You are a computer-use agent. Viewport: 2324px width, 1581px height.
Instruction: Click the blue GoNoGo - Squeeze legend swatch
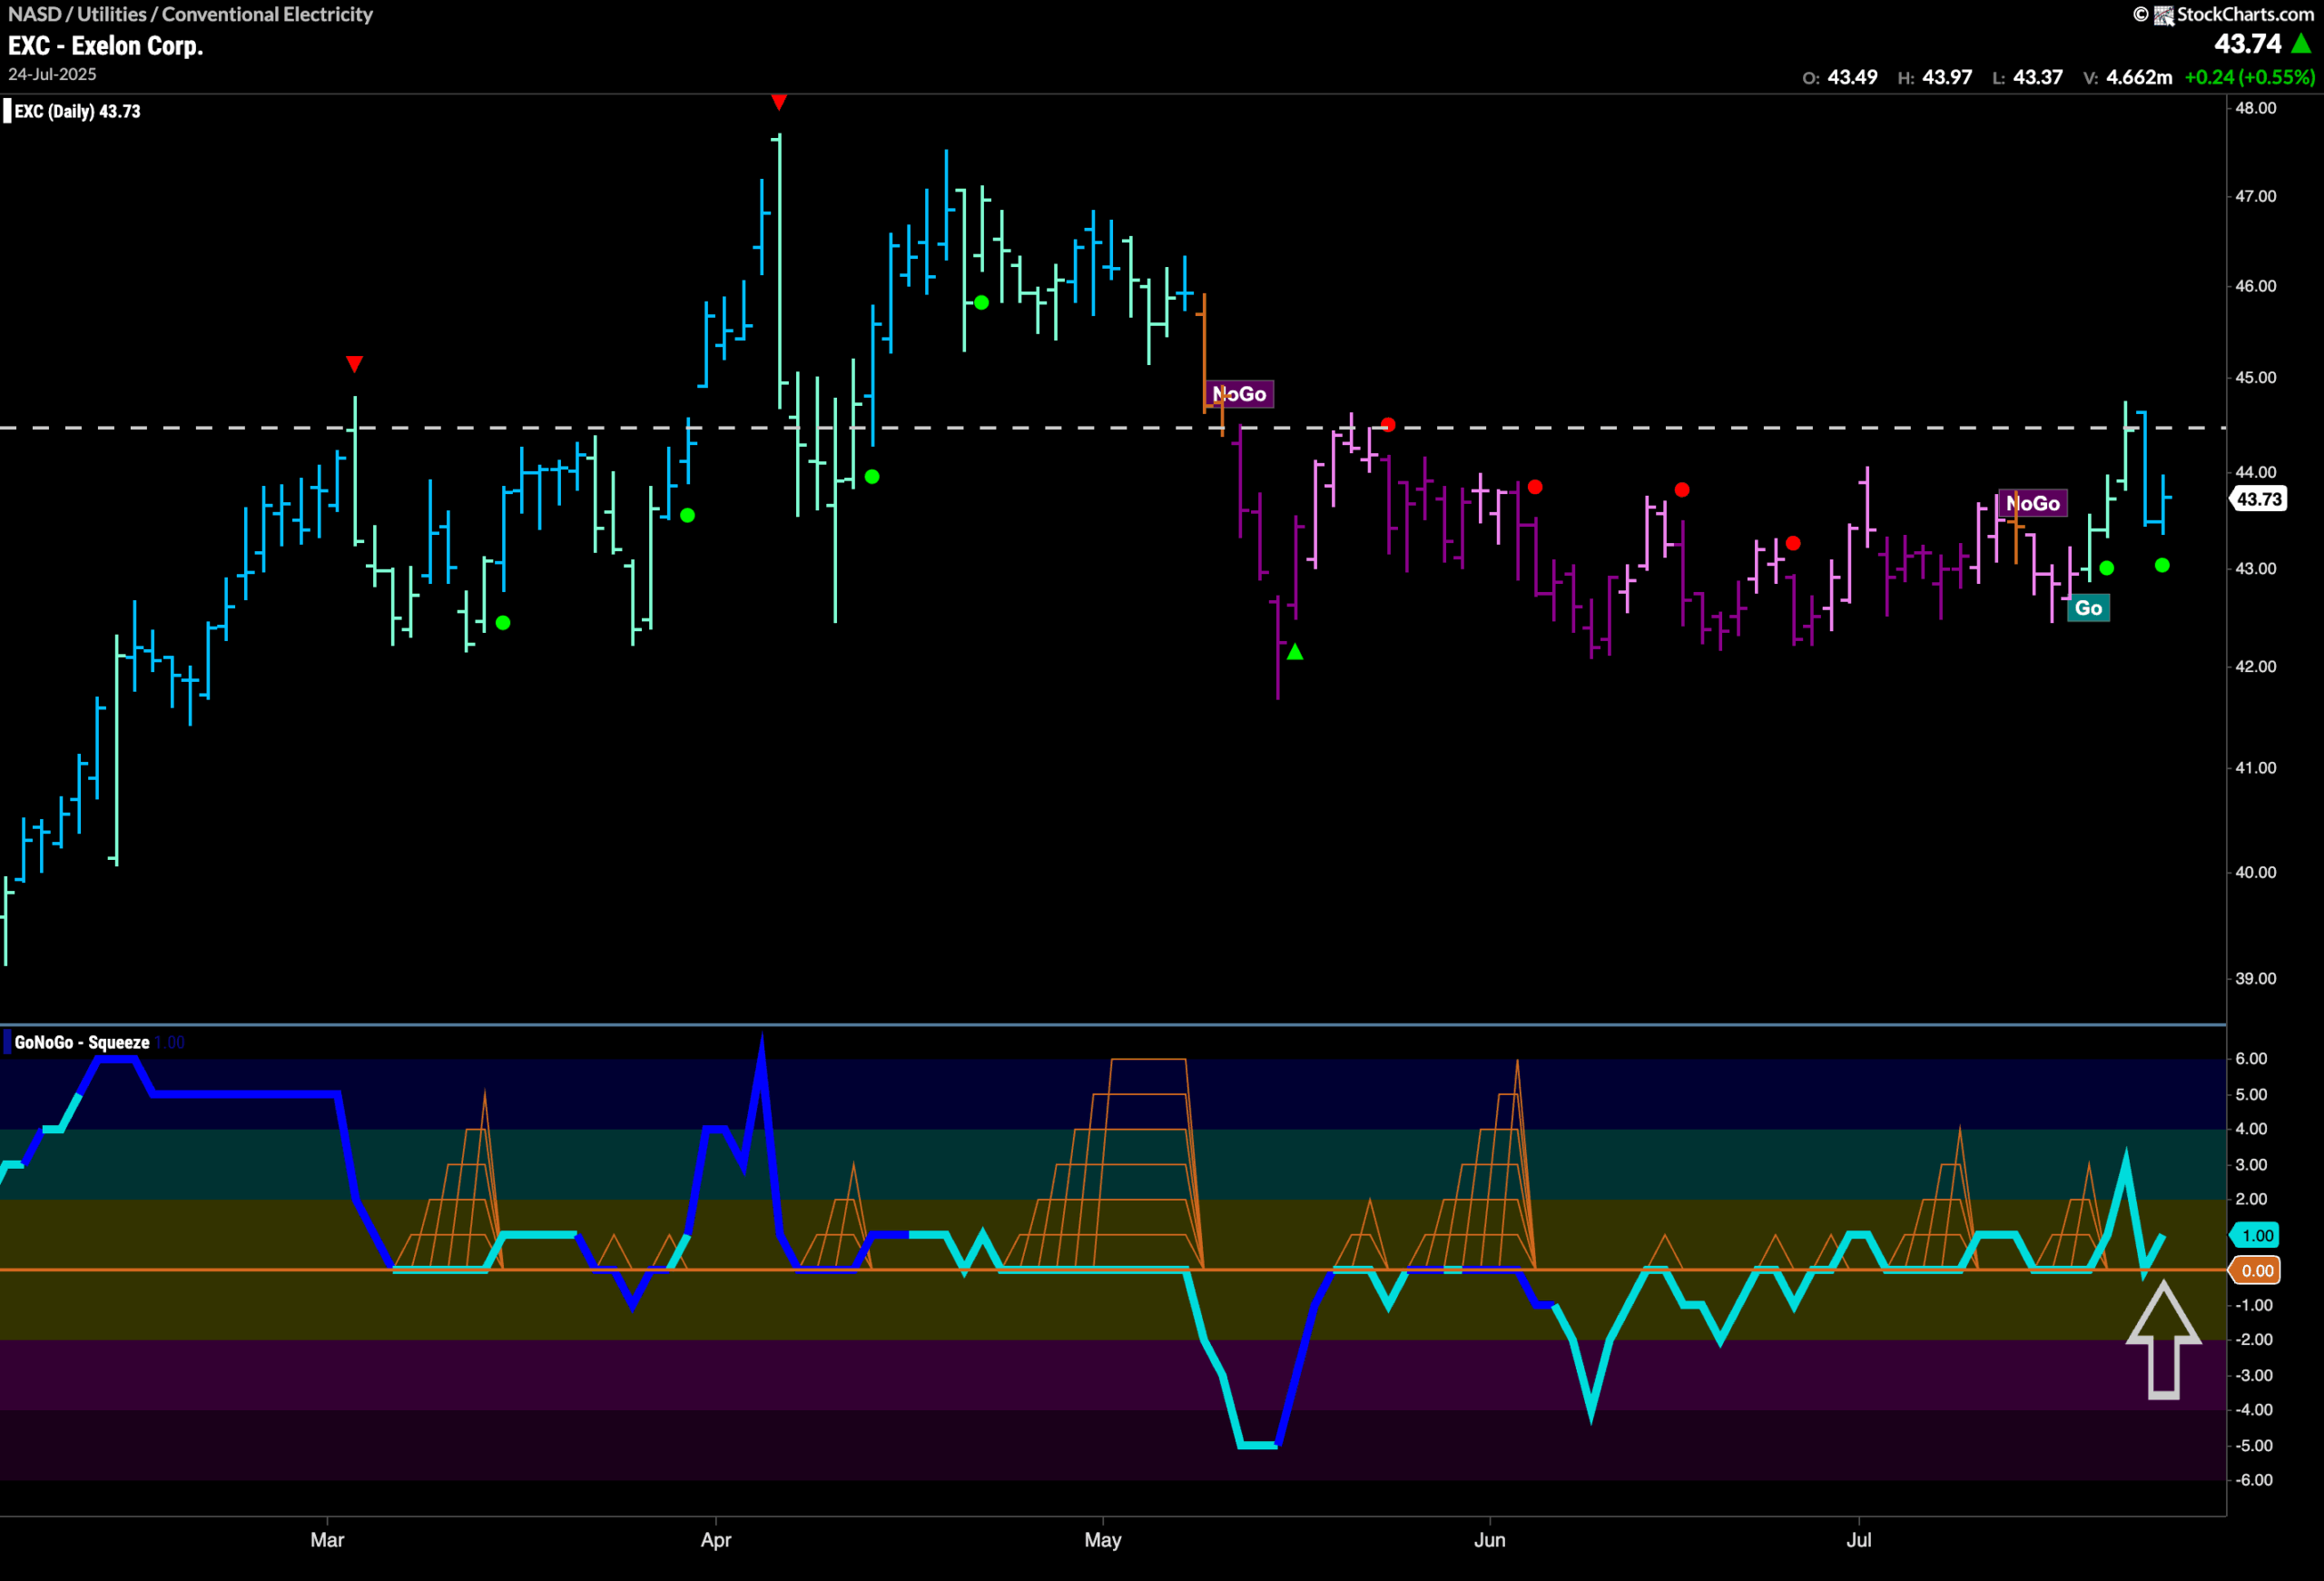7,1042
